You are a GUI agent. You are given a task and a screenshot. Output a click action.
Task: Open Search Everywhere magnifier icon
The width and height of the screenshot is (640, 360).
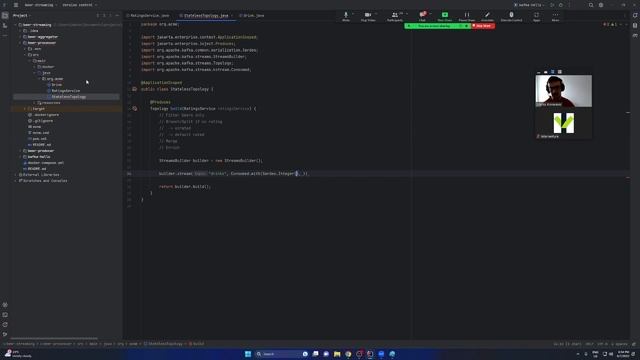[x=591, y=5]
